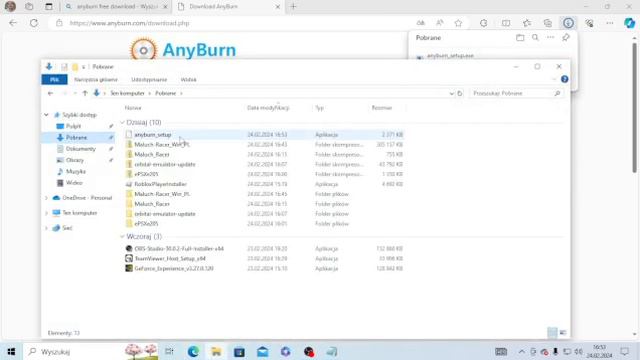Click the browser back button
This screenshot has height=360, width=640.
tap(13, 23)
